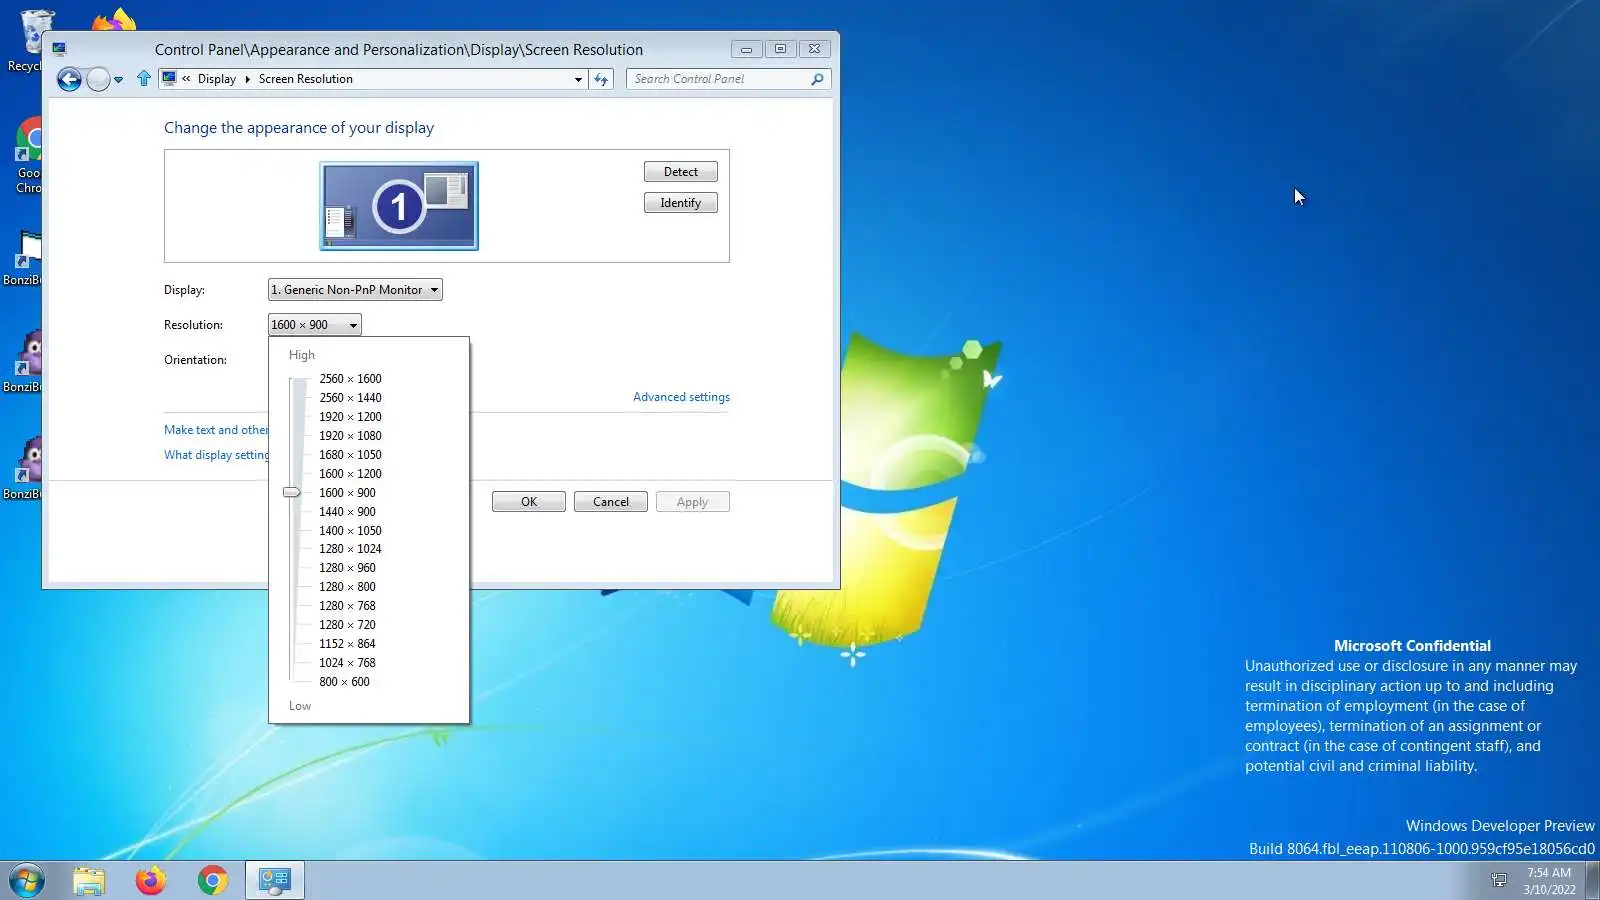Viewport: 1600px width, 900px height.
Task: Choose 1400 × 1050 resolution
Action: click(350, 531)
